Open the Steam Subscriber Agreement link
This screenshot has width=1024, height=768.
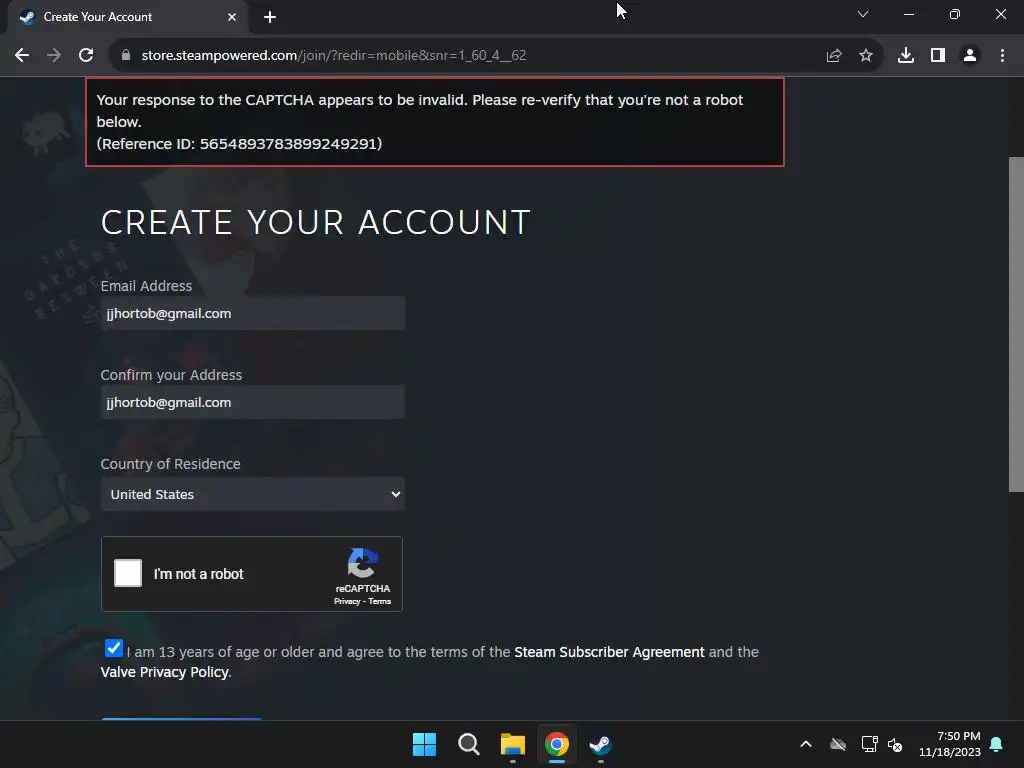coord(609,652)
